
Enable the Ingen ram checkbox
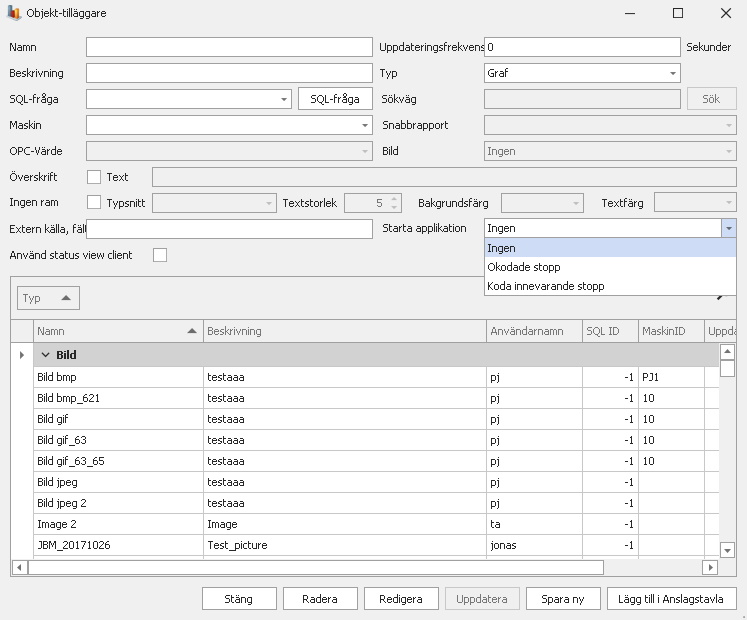point(94,203)
